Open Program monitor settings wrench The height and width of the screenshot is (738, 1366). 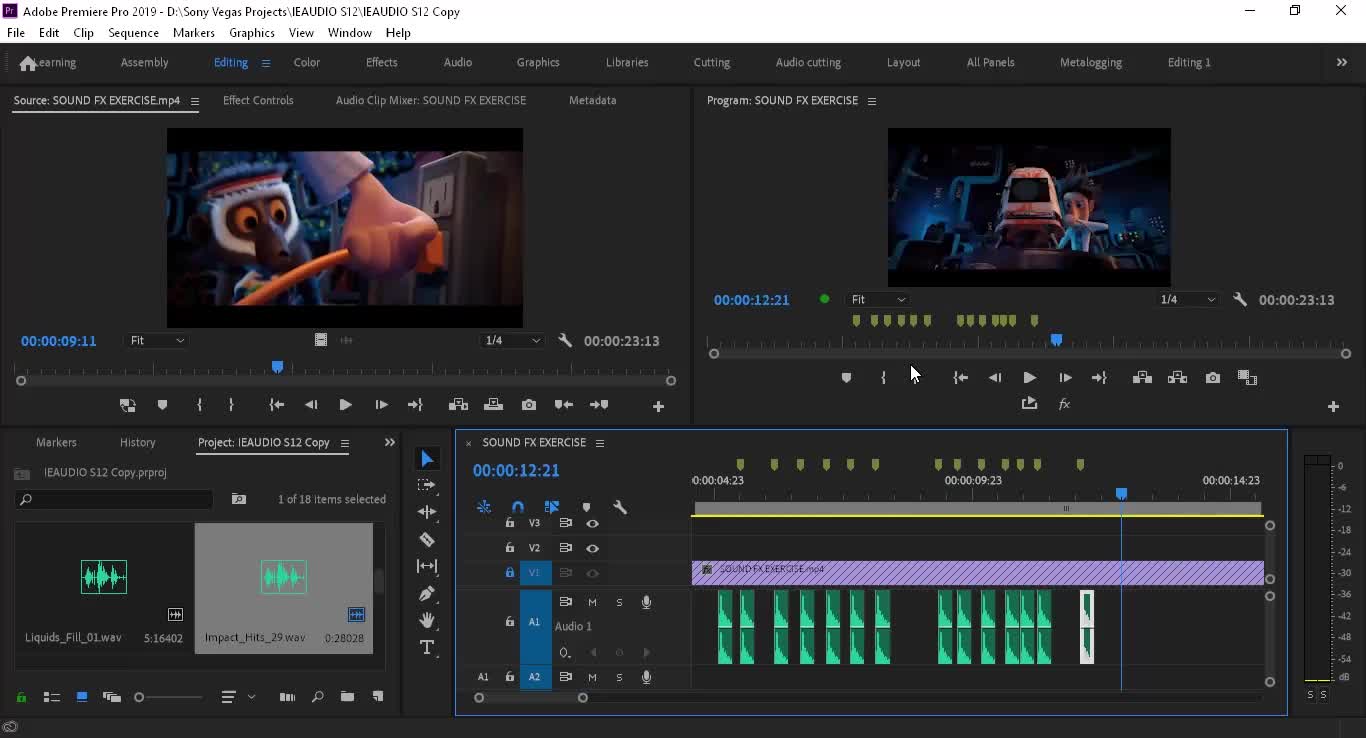pyautogui.click(x=1240, y=300)
